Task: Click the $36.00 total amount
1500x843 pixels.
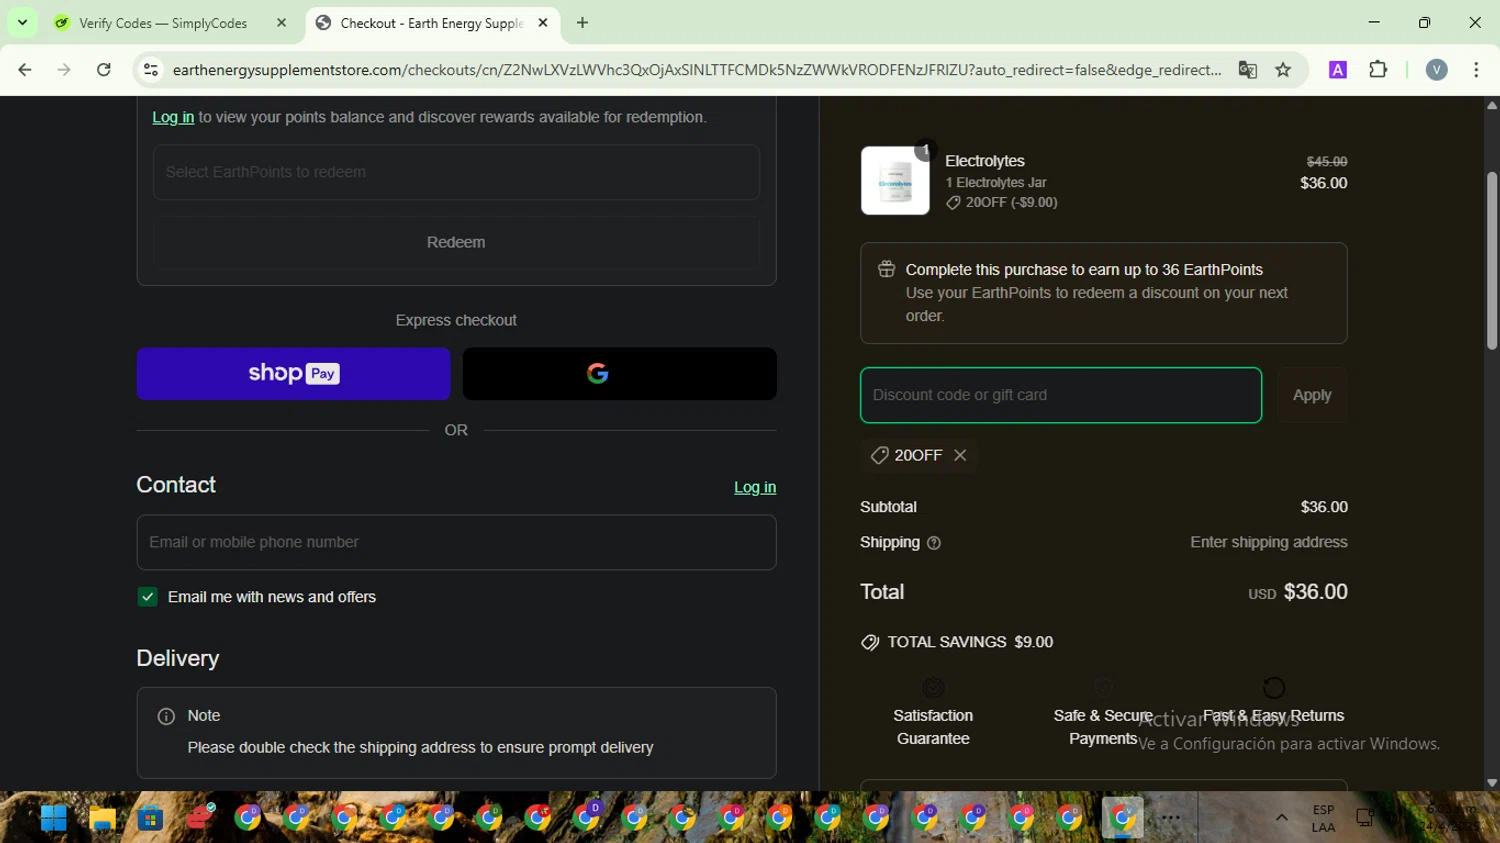Action: click(1315, 592)
